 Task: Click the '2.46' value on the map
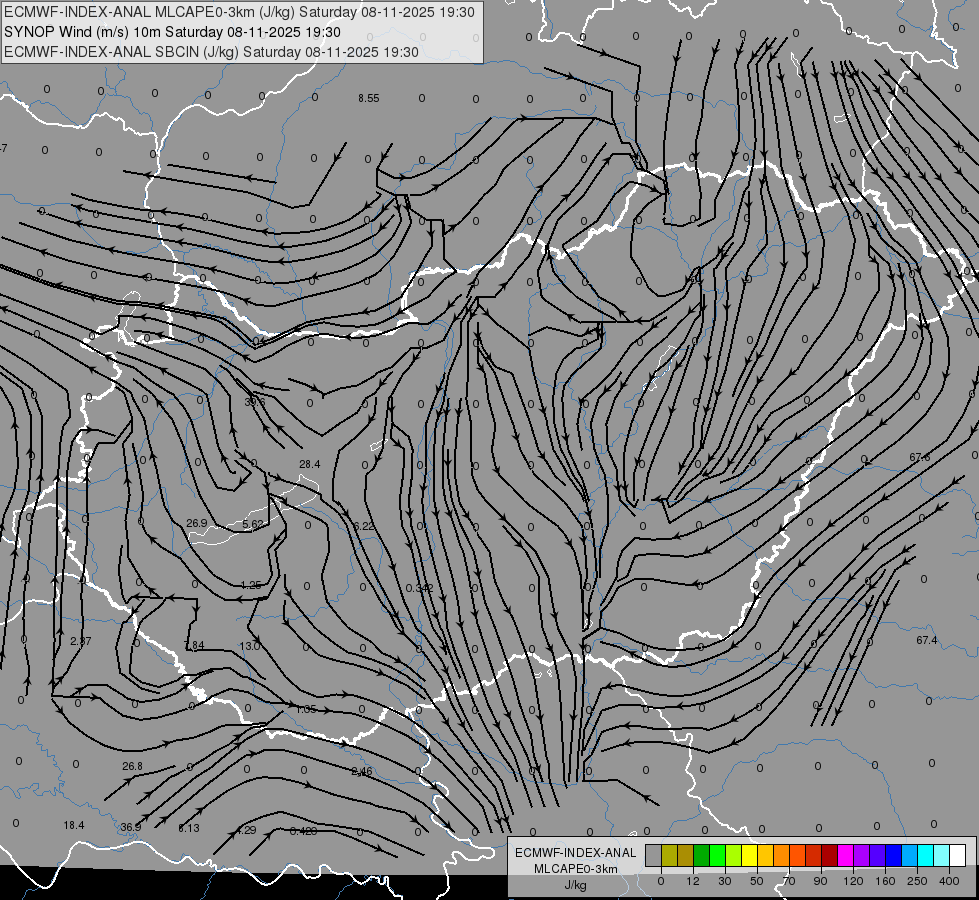(362, 771)
